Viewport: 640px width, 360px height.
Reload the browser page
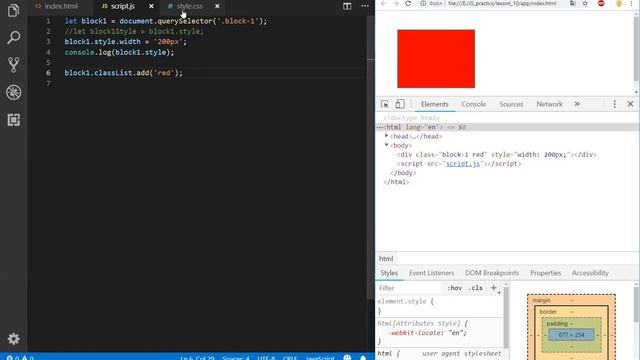408,4
